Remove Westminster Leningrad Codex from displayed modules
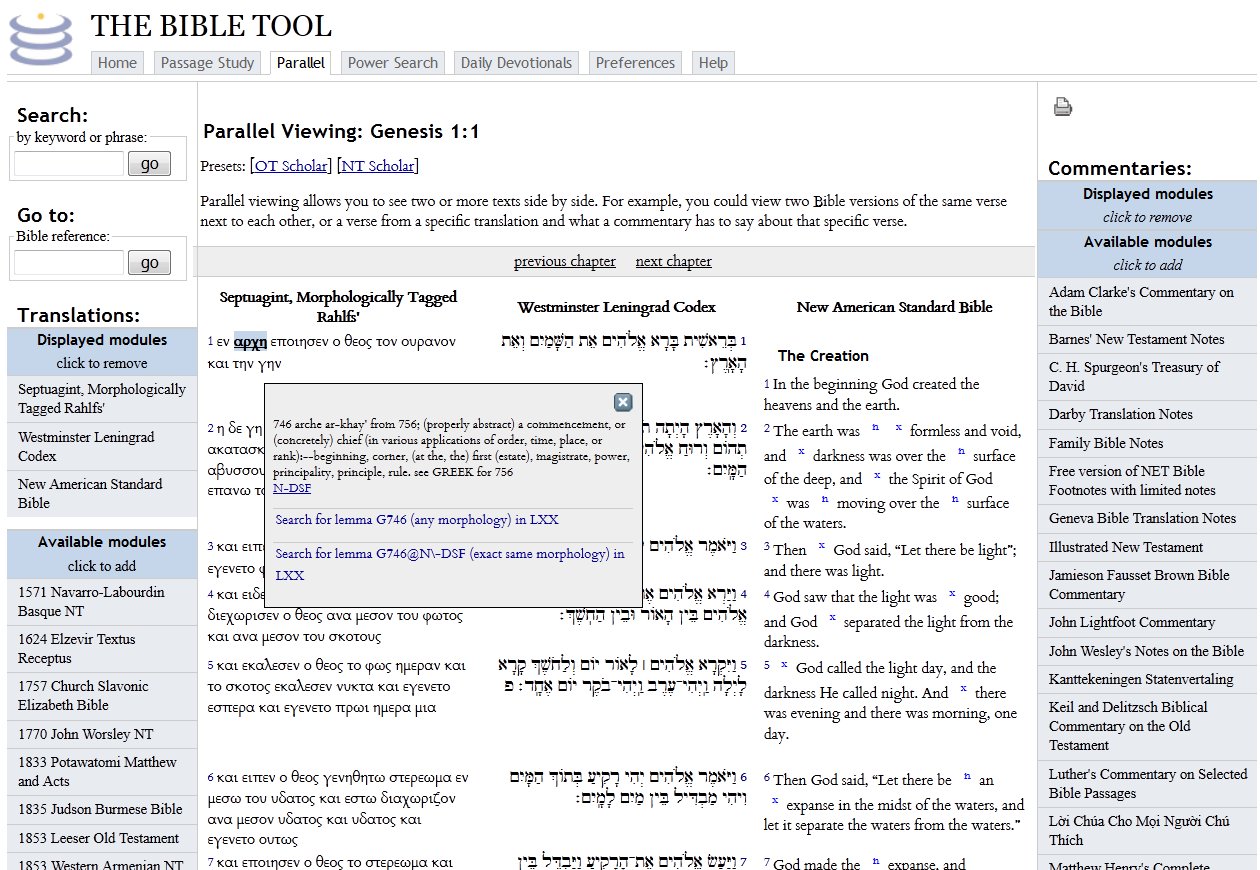 [102, 447]
